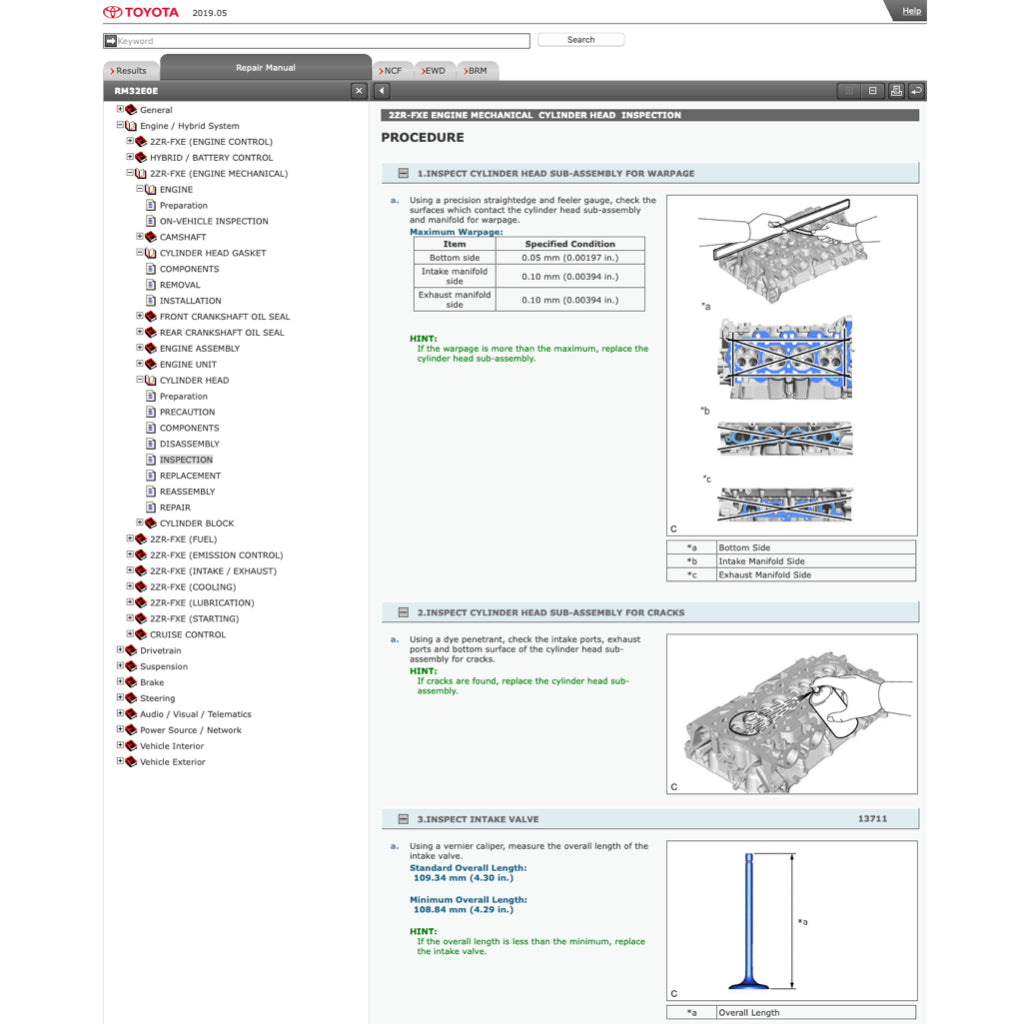Click the left arrow panel collapse icon
Viewport: 1024px width, 1024px height.
point(382,91)
